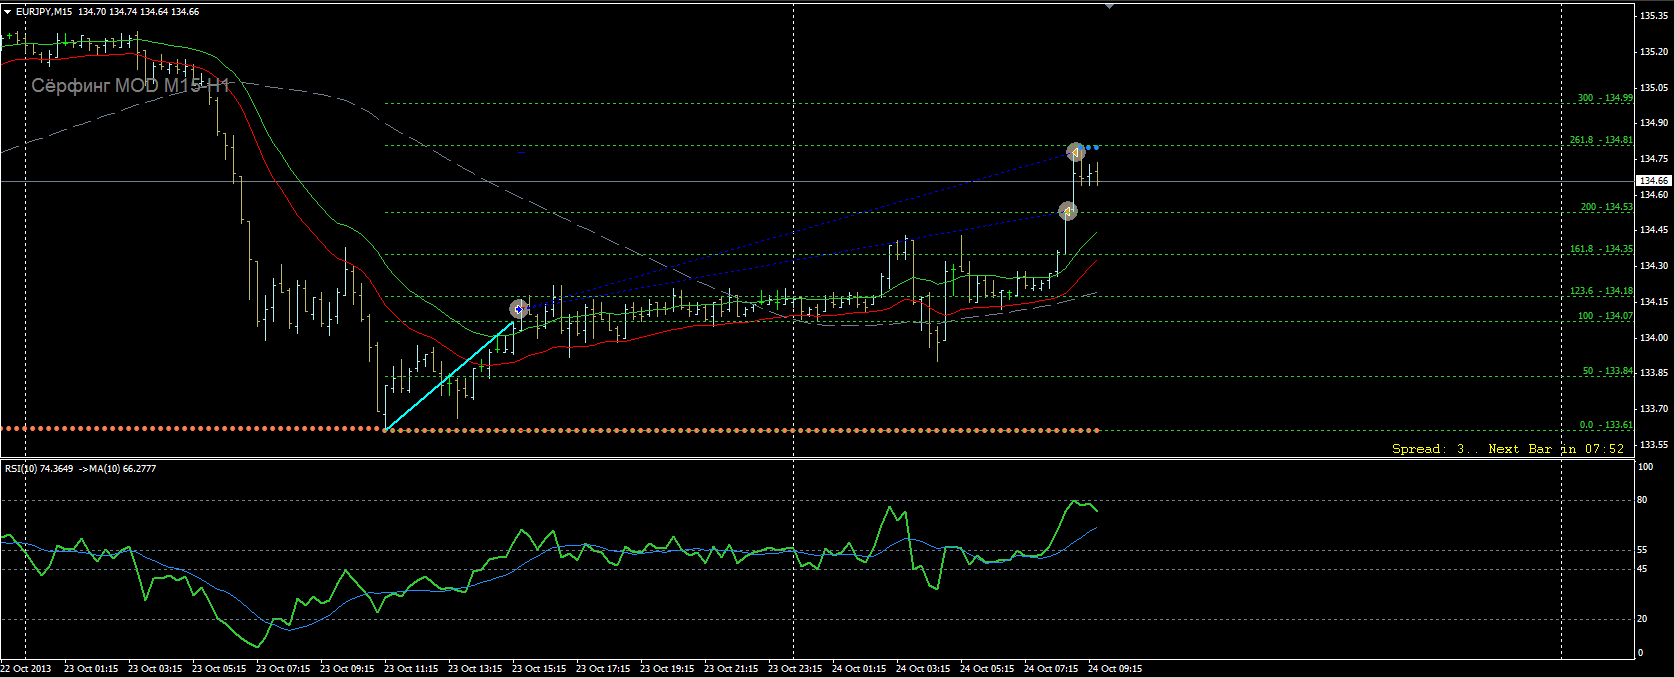Click Fibonacci label 0.0 - 133.61
Viewport: 1675px width, 678px height.
tap(1606, 425)
